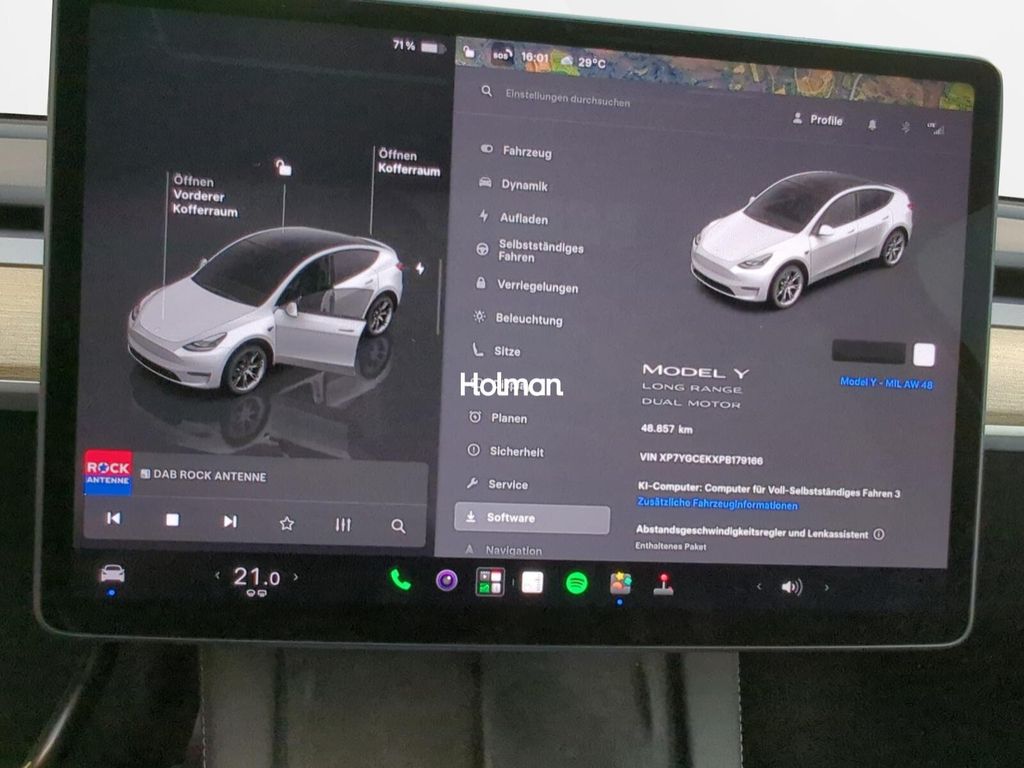Tap the speaker volume icon

792,587
